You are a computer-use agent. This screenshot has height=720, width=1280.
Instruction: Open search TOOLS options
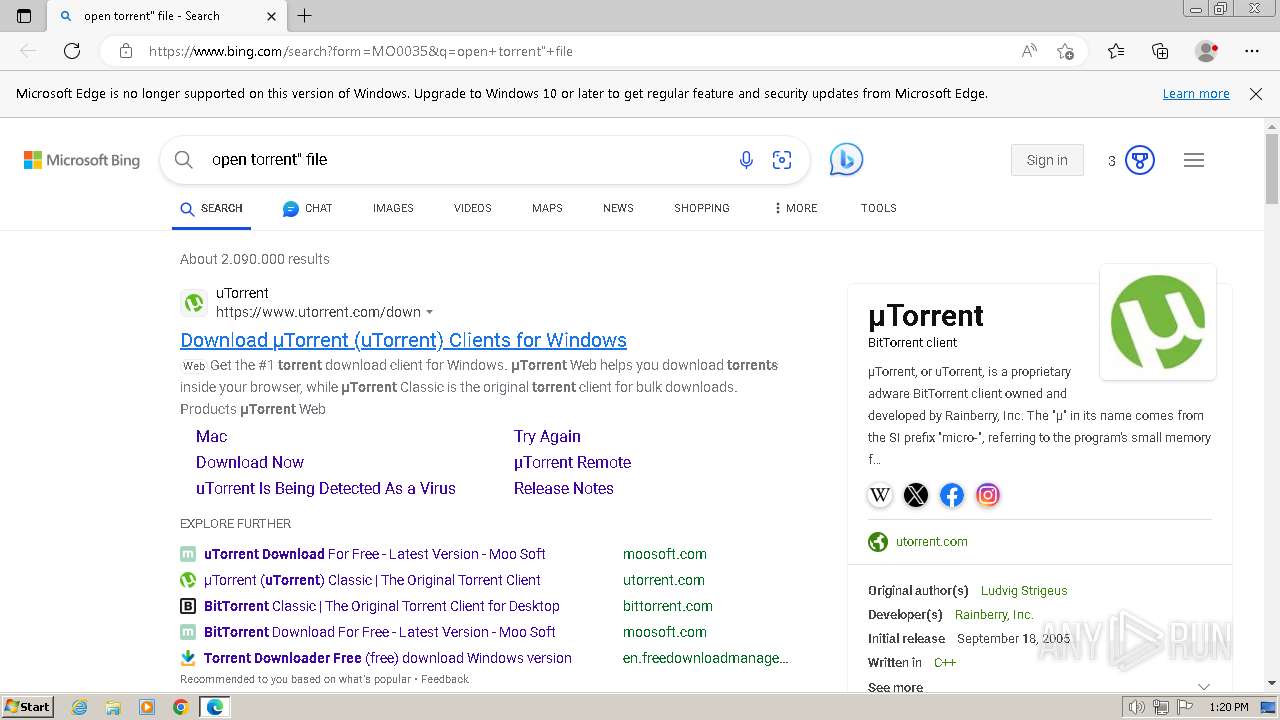[x=878, y=208]
